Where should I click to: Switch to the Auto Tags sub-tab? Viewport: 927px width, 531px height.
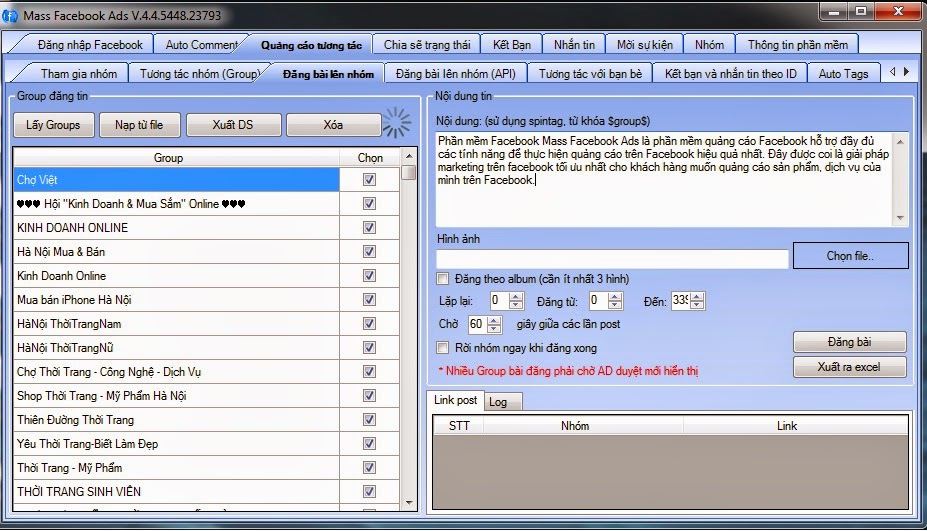click(843, 74)
